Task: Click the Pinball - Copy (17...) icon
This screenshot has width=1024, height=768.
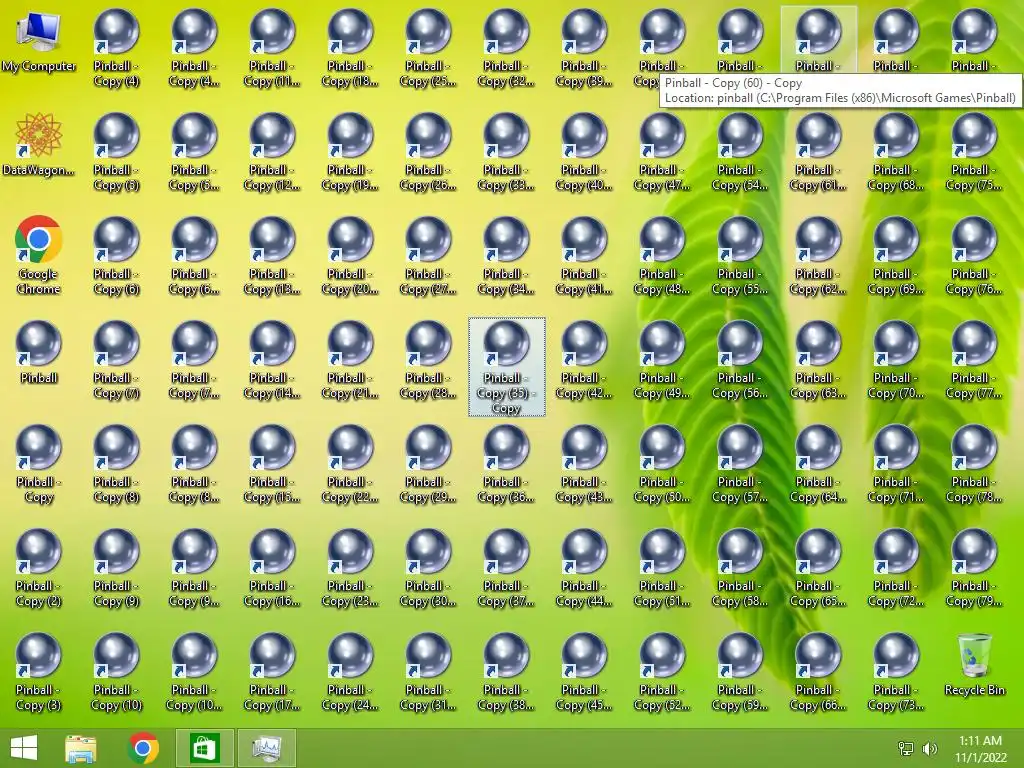Action: [272, 672]
